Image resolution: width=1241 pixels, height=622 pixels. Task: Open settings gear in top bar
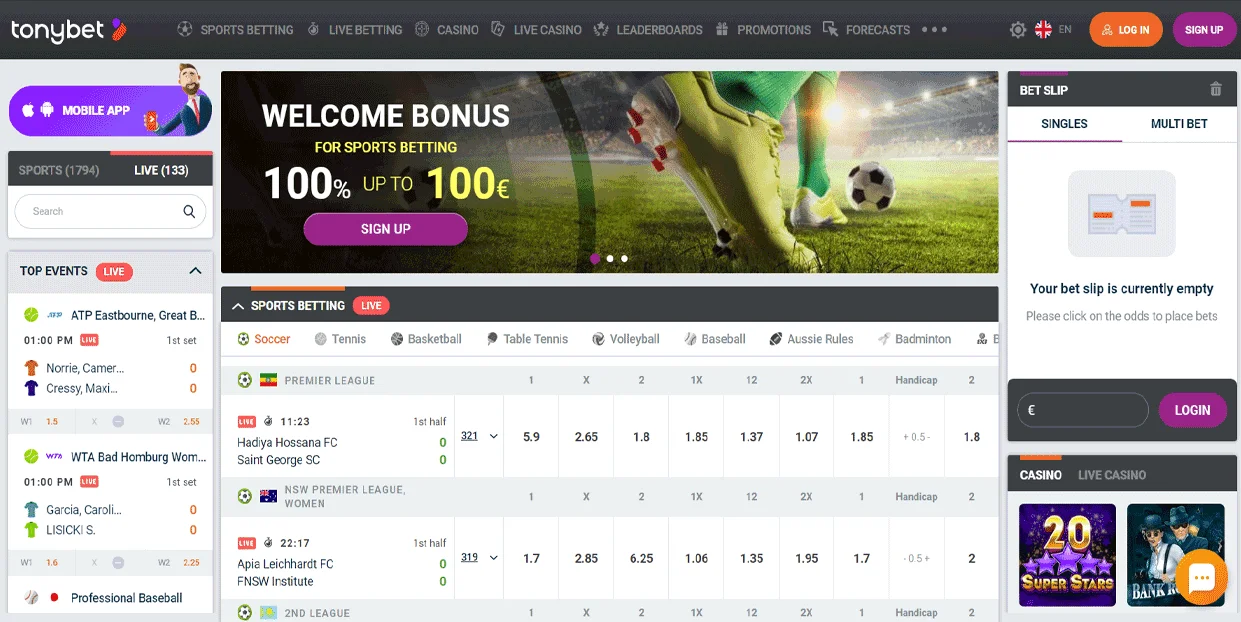tap(1018, 30)
